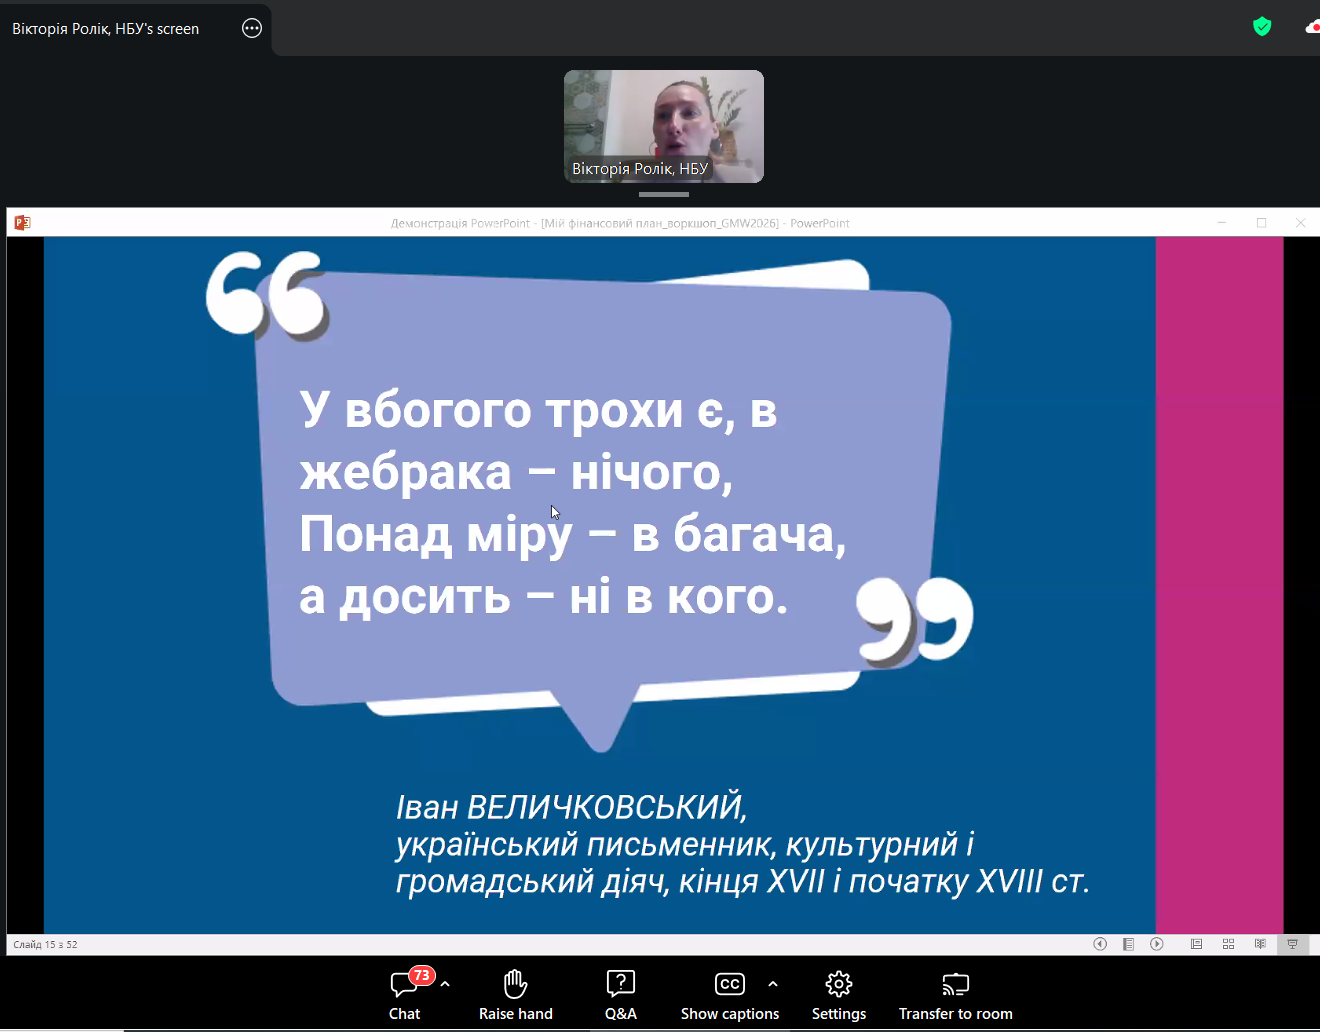Select Slide Show view button

(1292, 944)
